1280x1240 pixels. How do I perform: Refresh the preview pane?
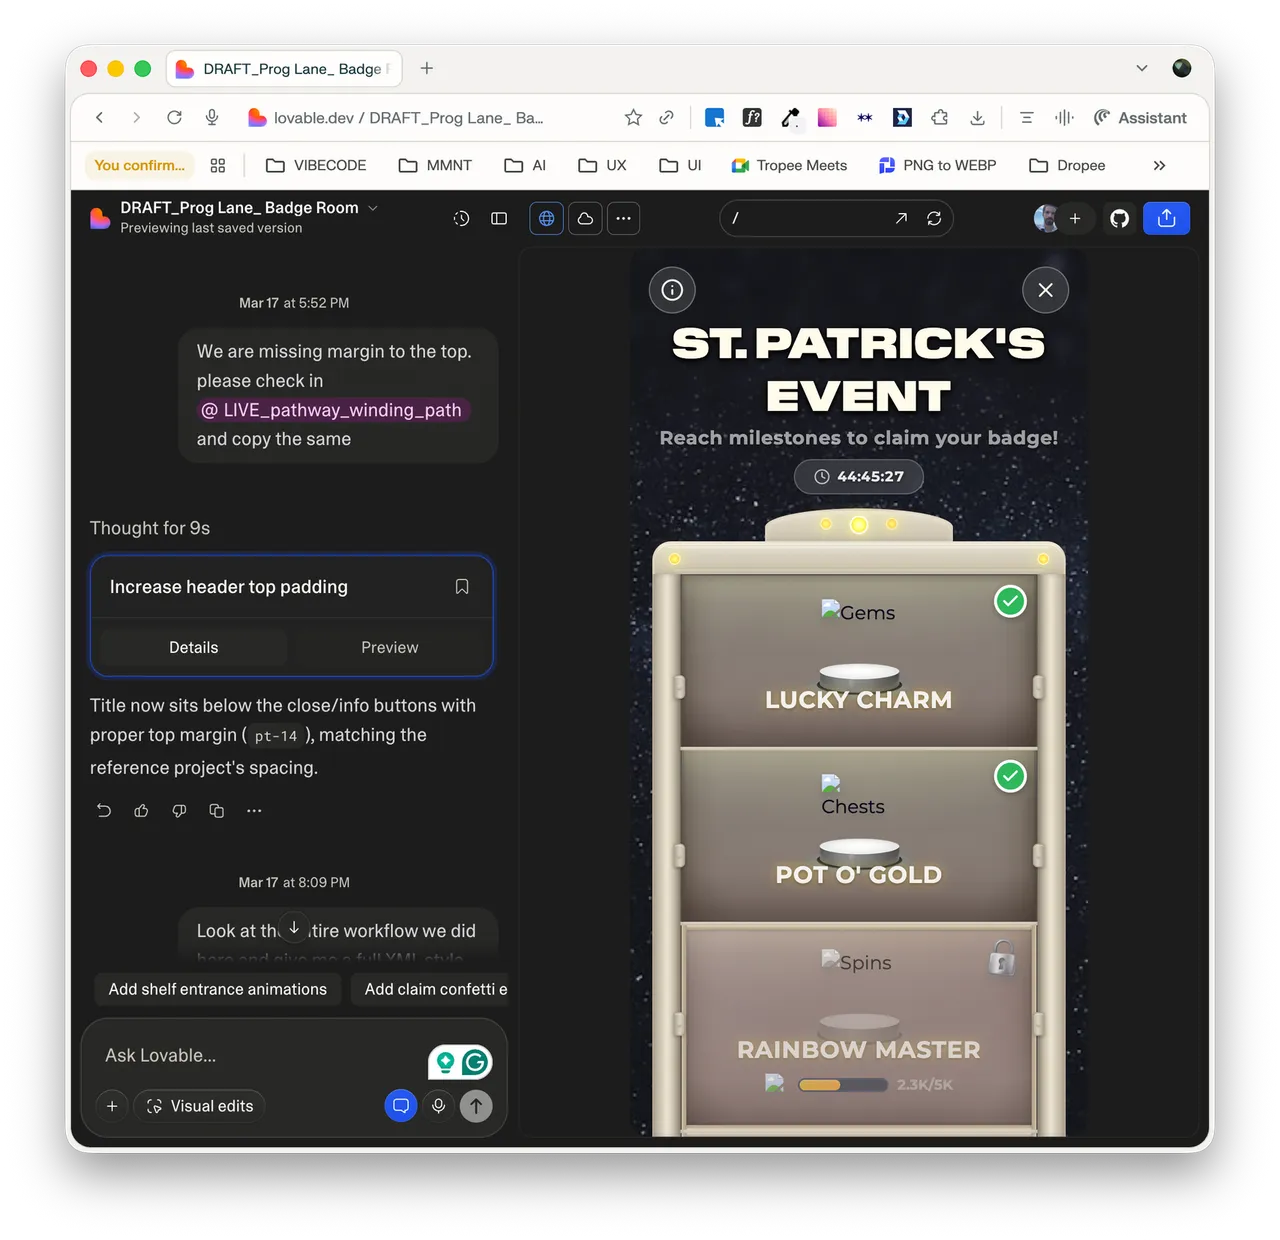tap(934, 218)
